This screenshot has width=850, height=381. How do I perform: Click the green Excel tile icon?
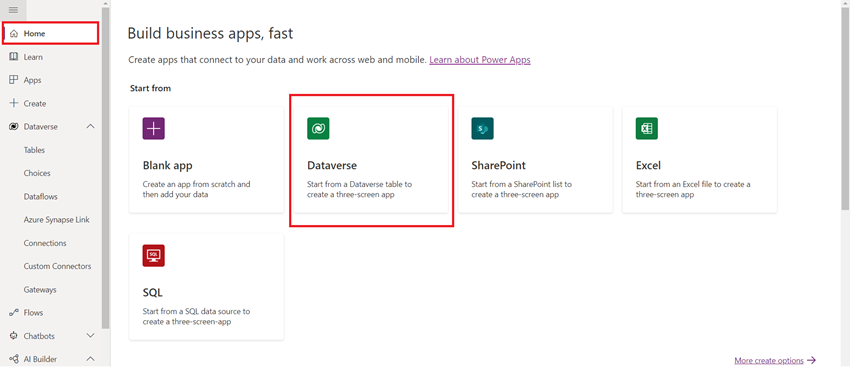pyautogui.click(x=647, y=128)
